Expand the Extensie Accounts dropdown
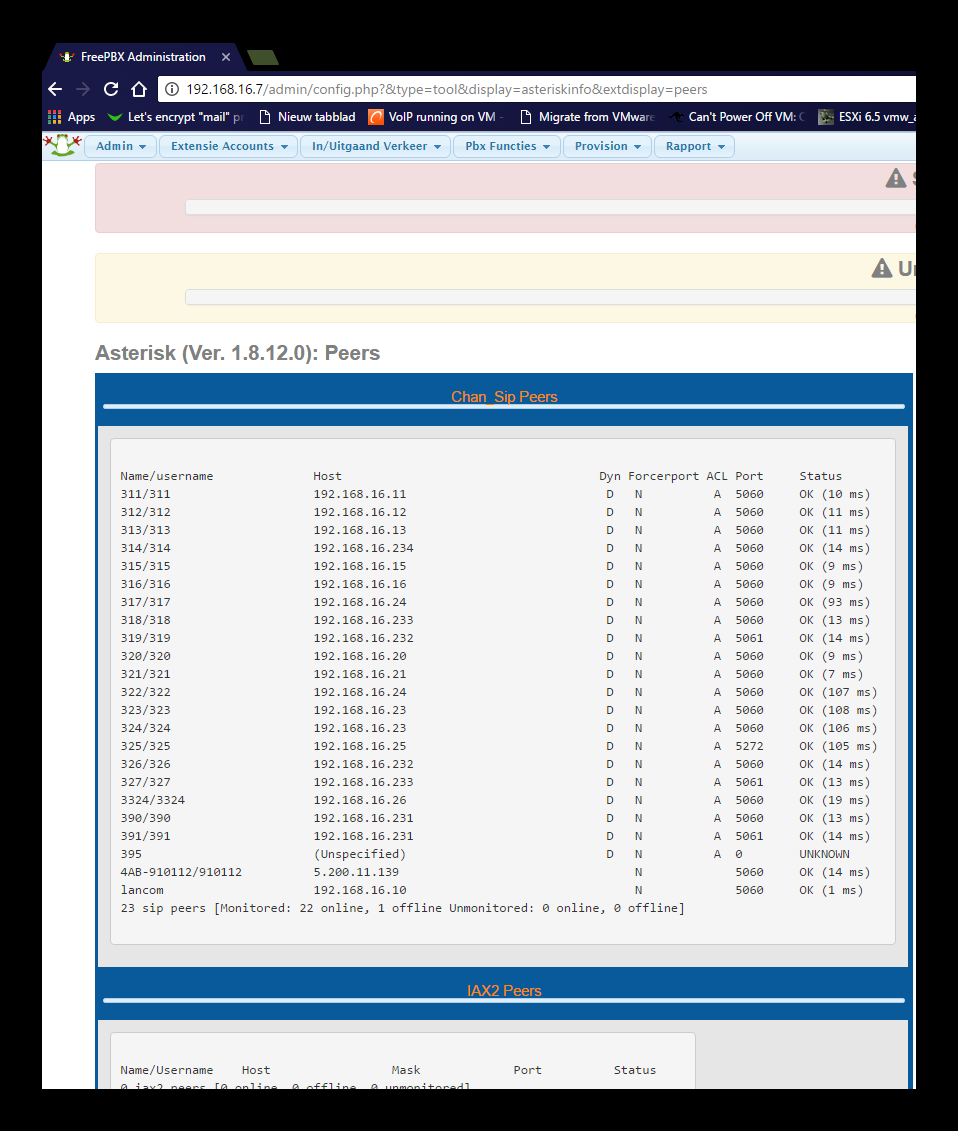The width and height of the screenshot is (958, 1131). click(229, 146)
